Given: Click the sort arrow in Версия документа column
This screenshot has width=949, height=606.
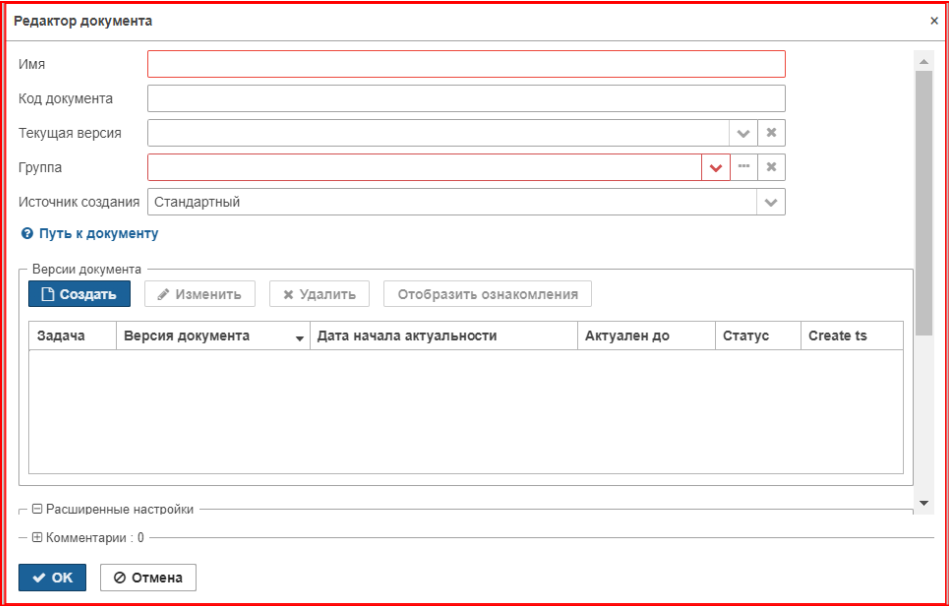Looking at the screenshot, I should click(300, 338).
